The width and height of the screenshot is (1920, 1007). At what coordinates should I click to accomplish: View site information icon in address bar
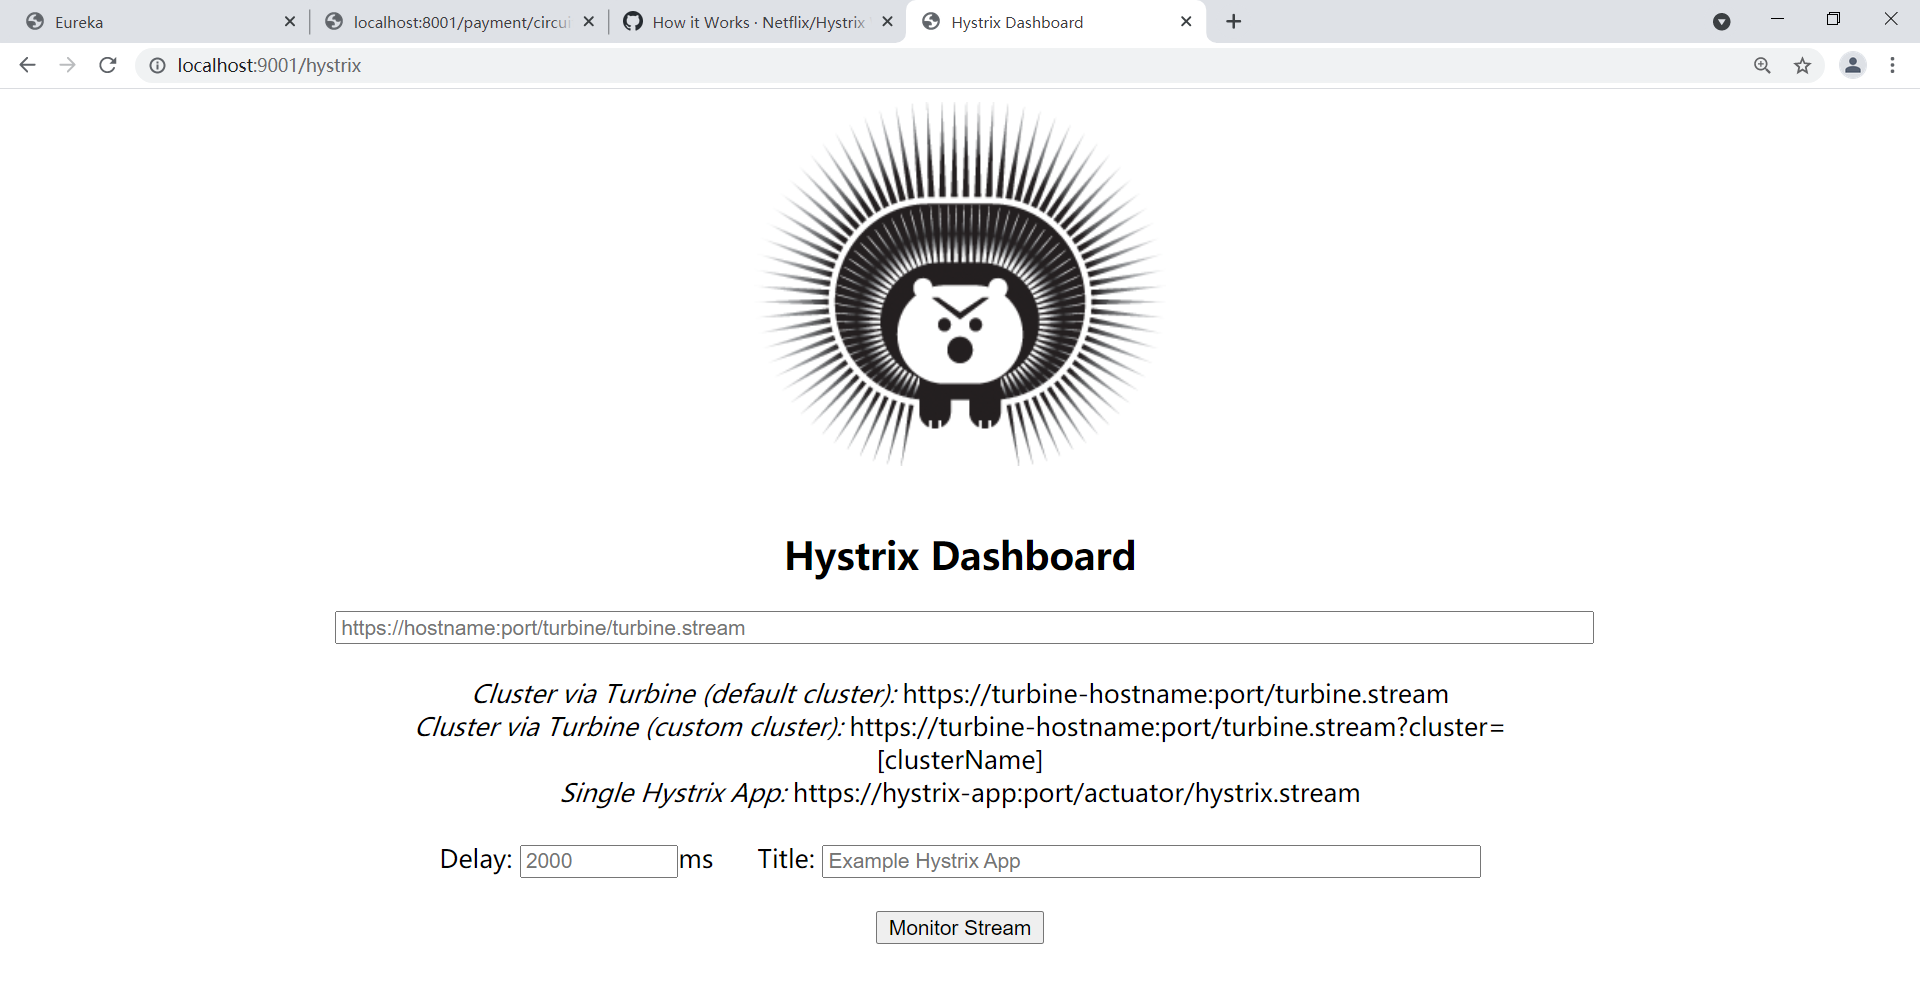click(157, 65)
